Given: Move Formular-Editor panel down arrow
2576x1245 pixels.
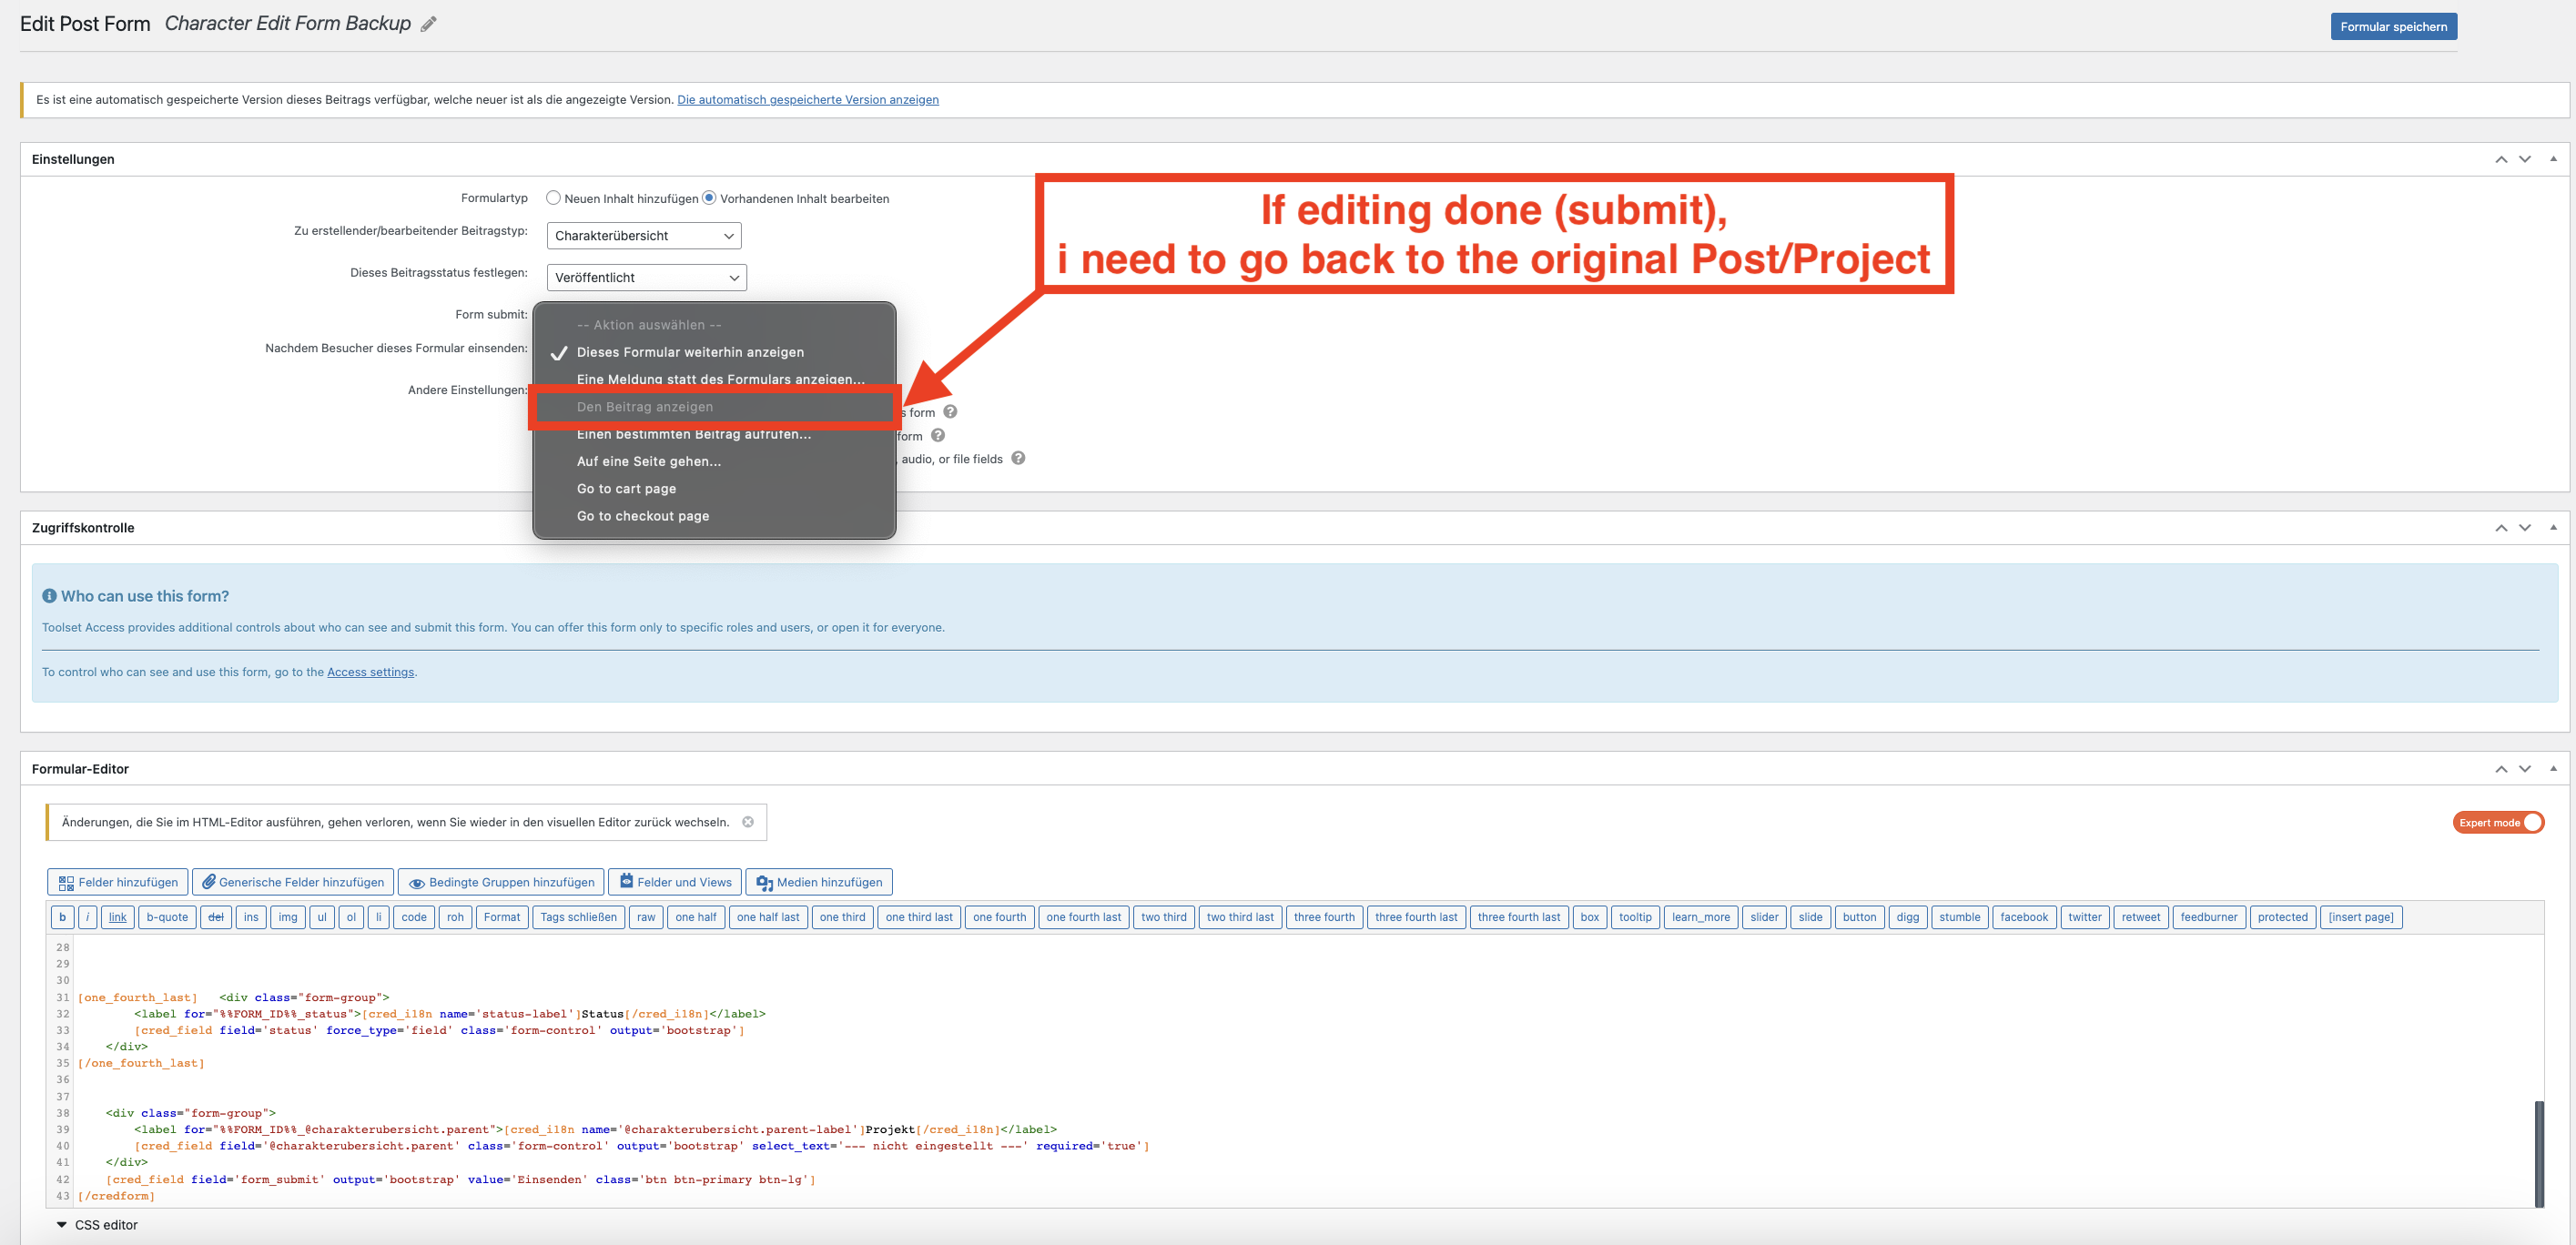Looking at the screenshot, I should (2524, 769).
